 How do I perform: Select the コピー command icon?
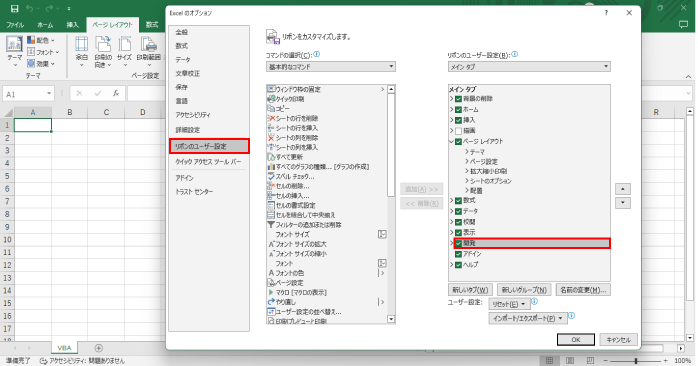tap(271, 109)
